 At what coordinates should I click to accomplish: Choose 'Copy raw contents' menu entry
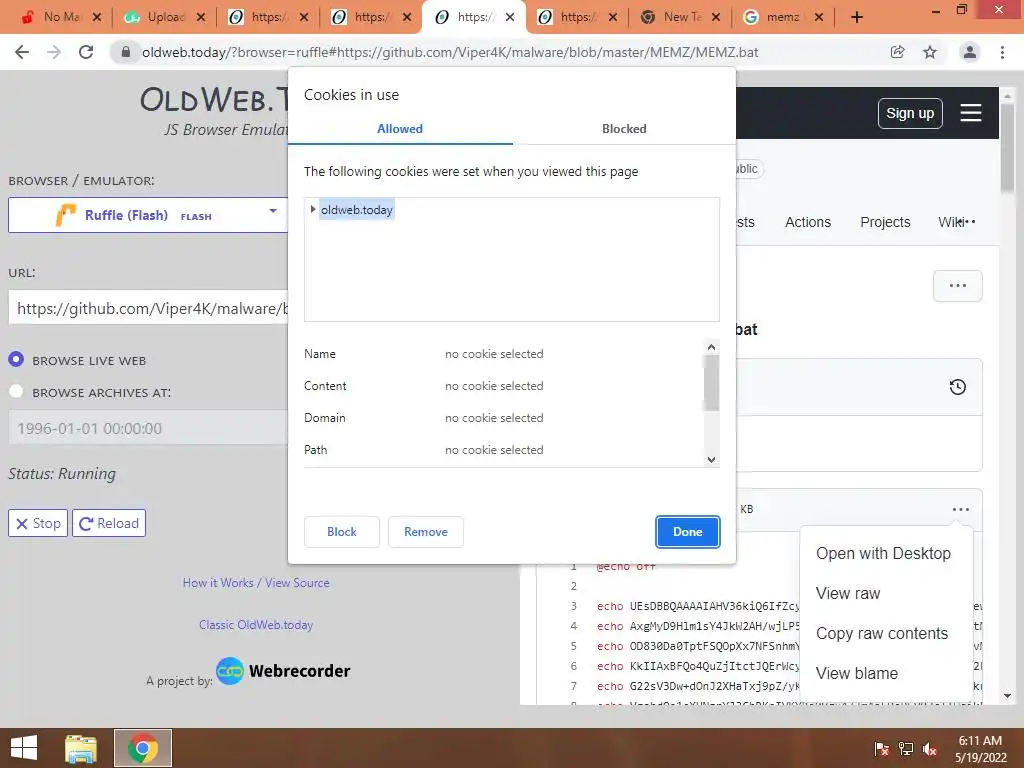(x=882, y=633)
